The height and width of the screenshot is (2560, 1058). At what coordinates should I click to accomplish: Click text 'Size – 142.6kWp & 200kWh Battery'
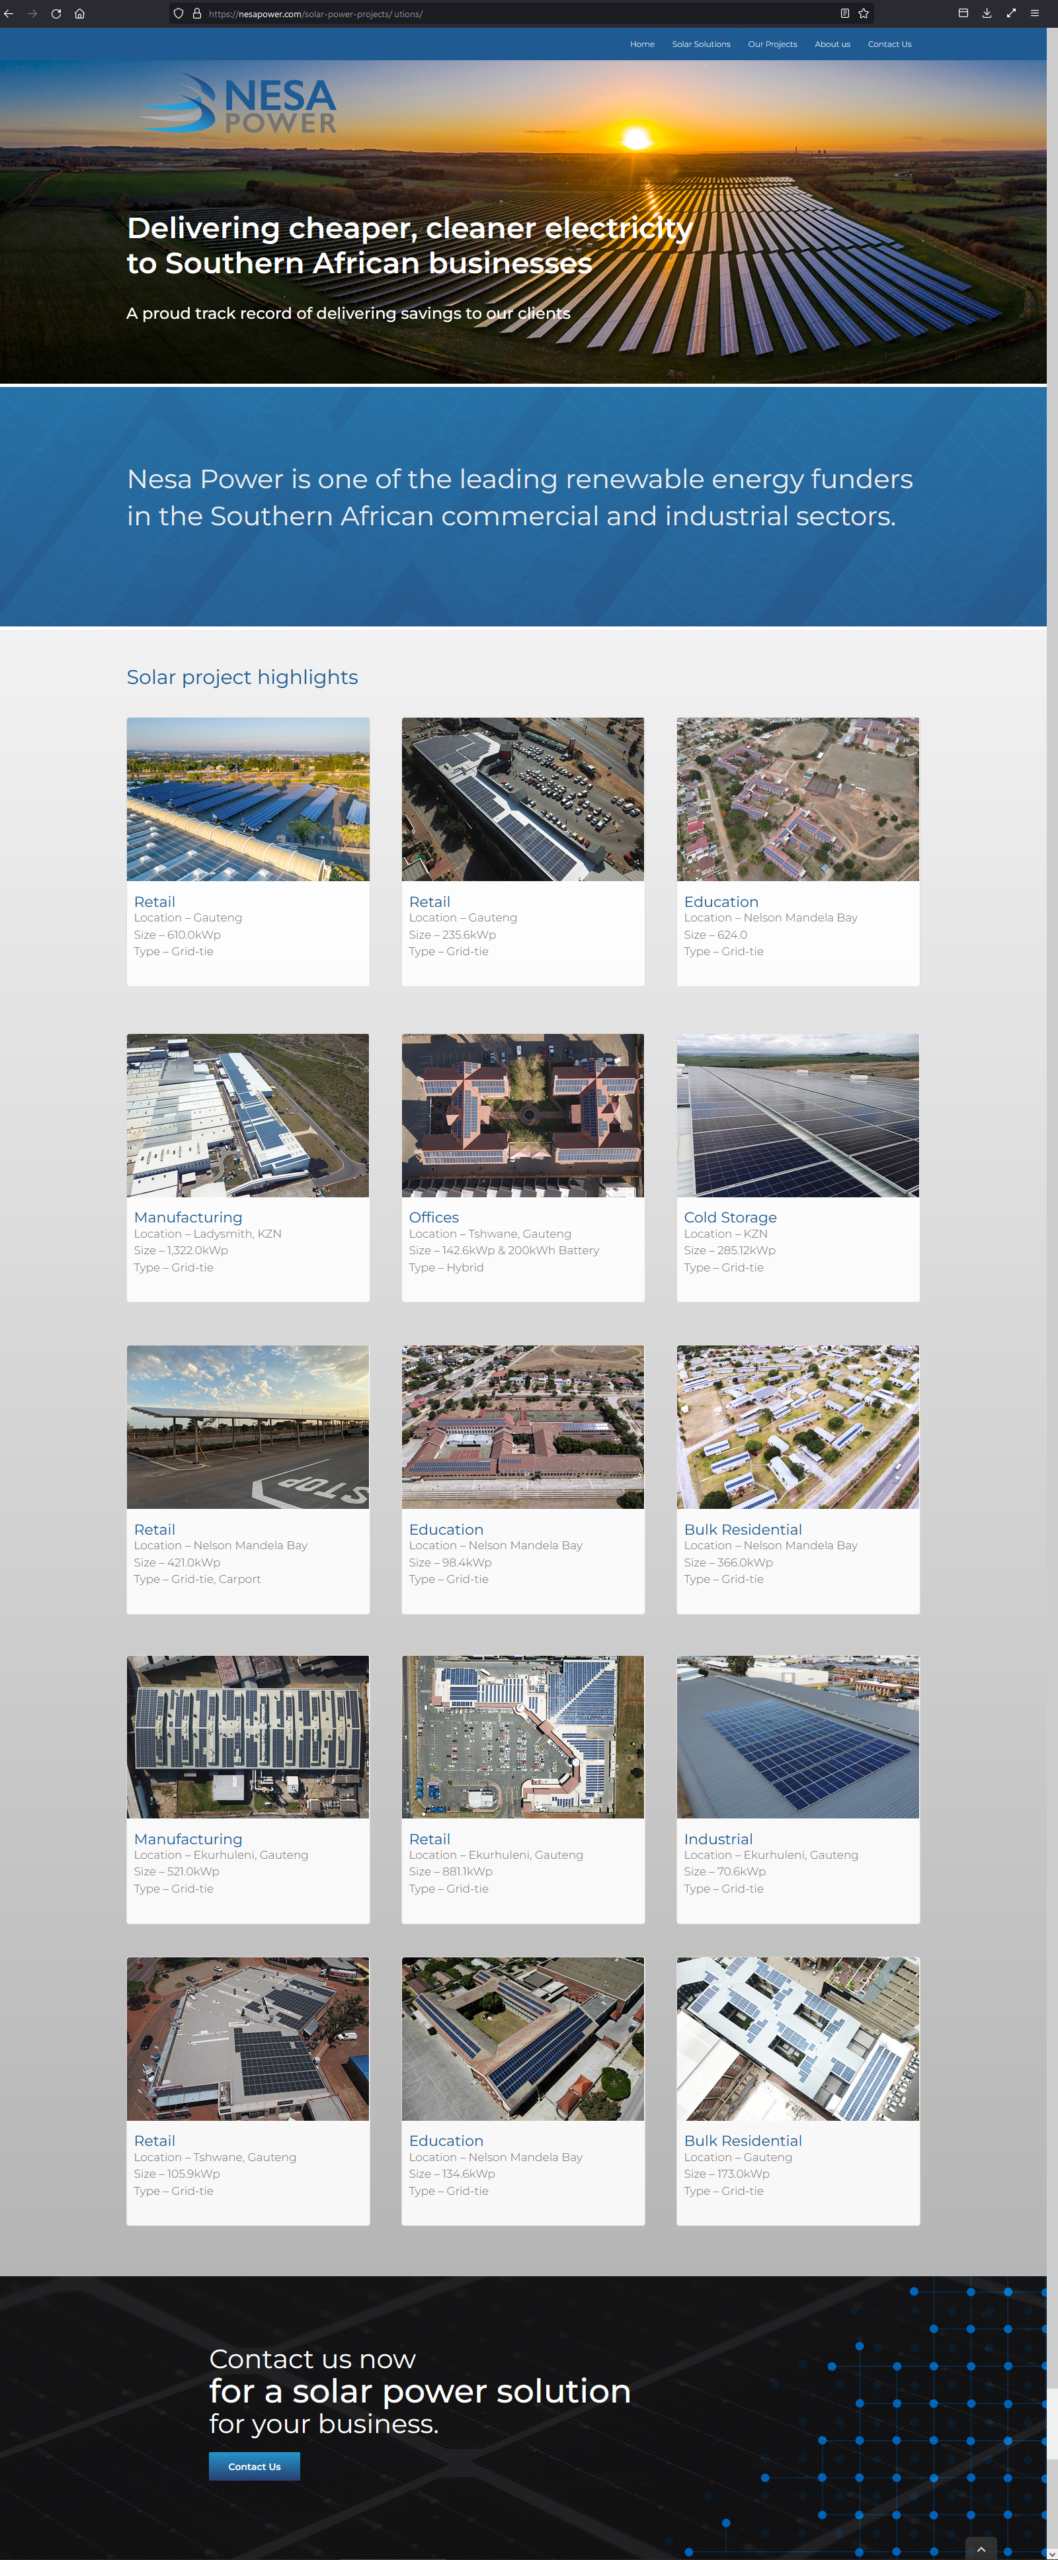point(504,1250)
